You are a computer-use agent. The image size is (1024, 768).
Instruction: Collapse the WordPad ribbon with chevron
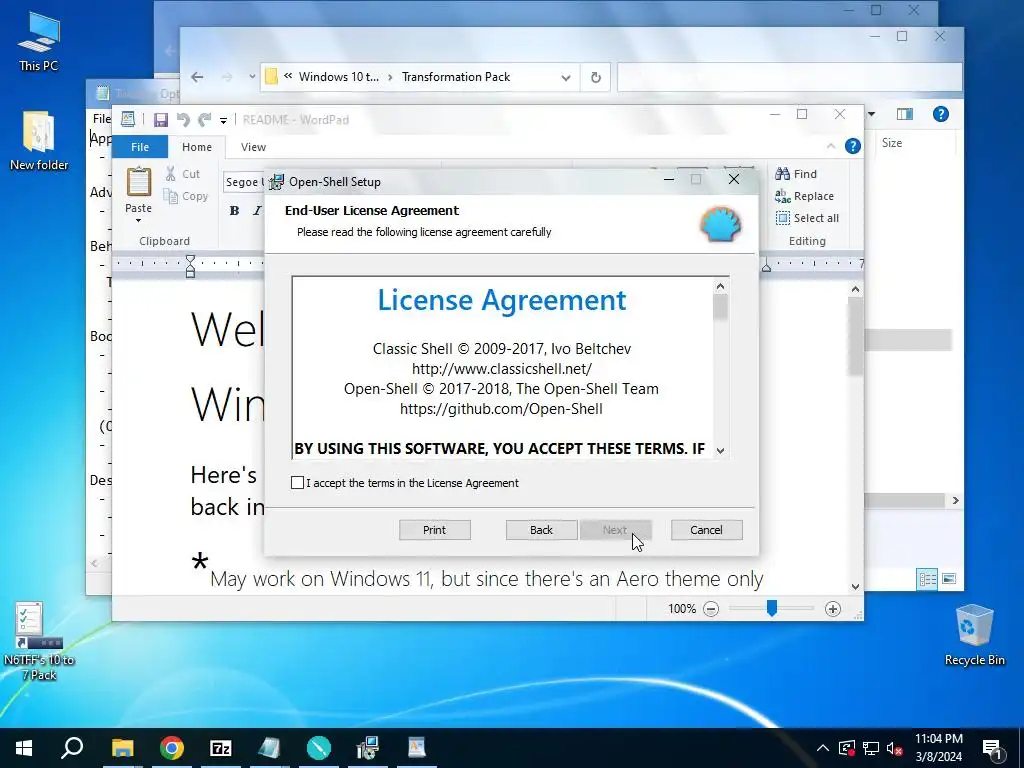coord(831,146)
